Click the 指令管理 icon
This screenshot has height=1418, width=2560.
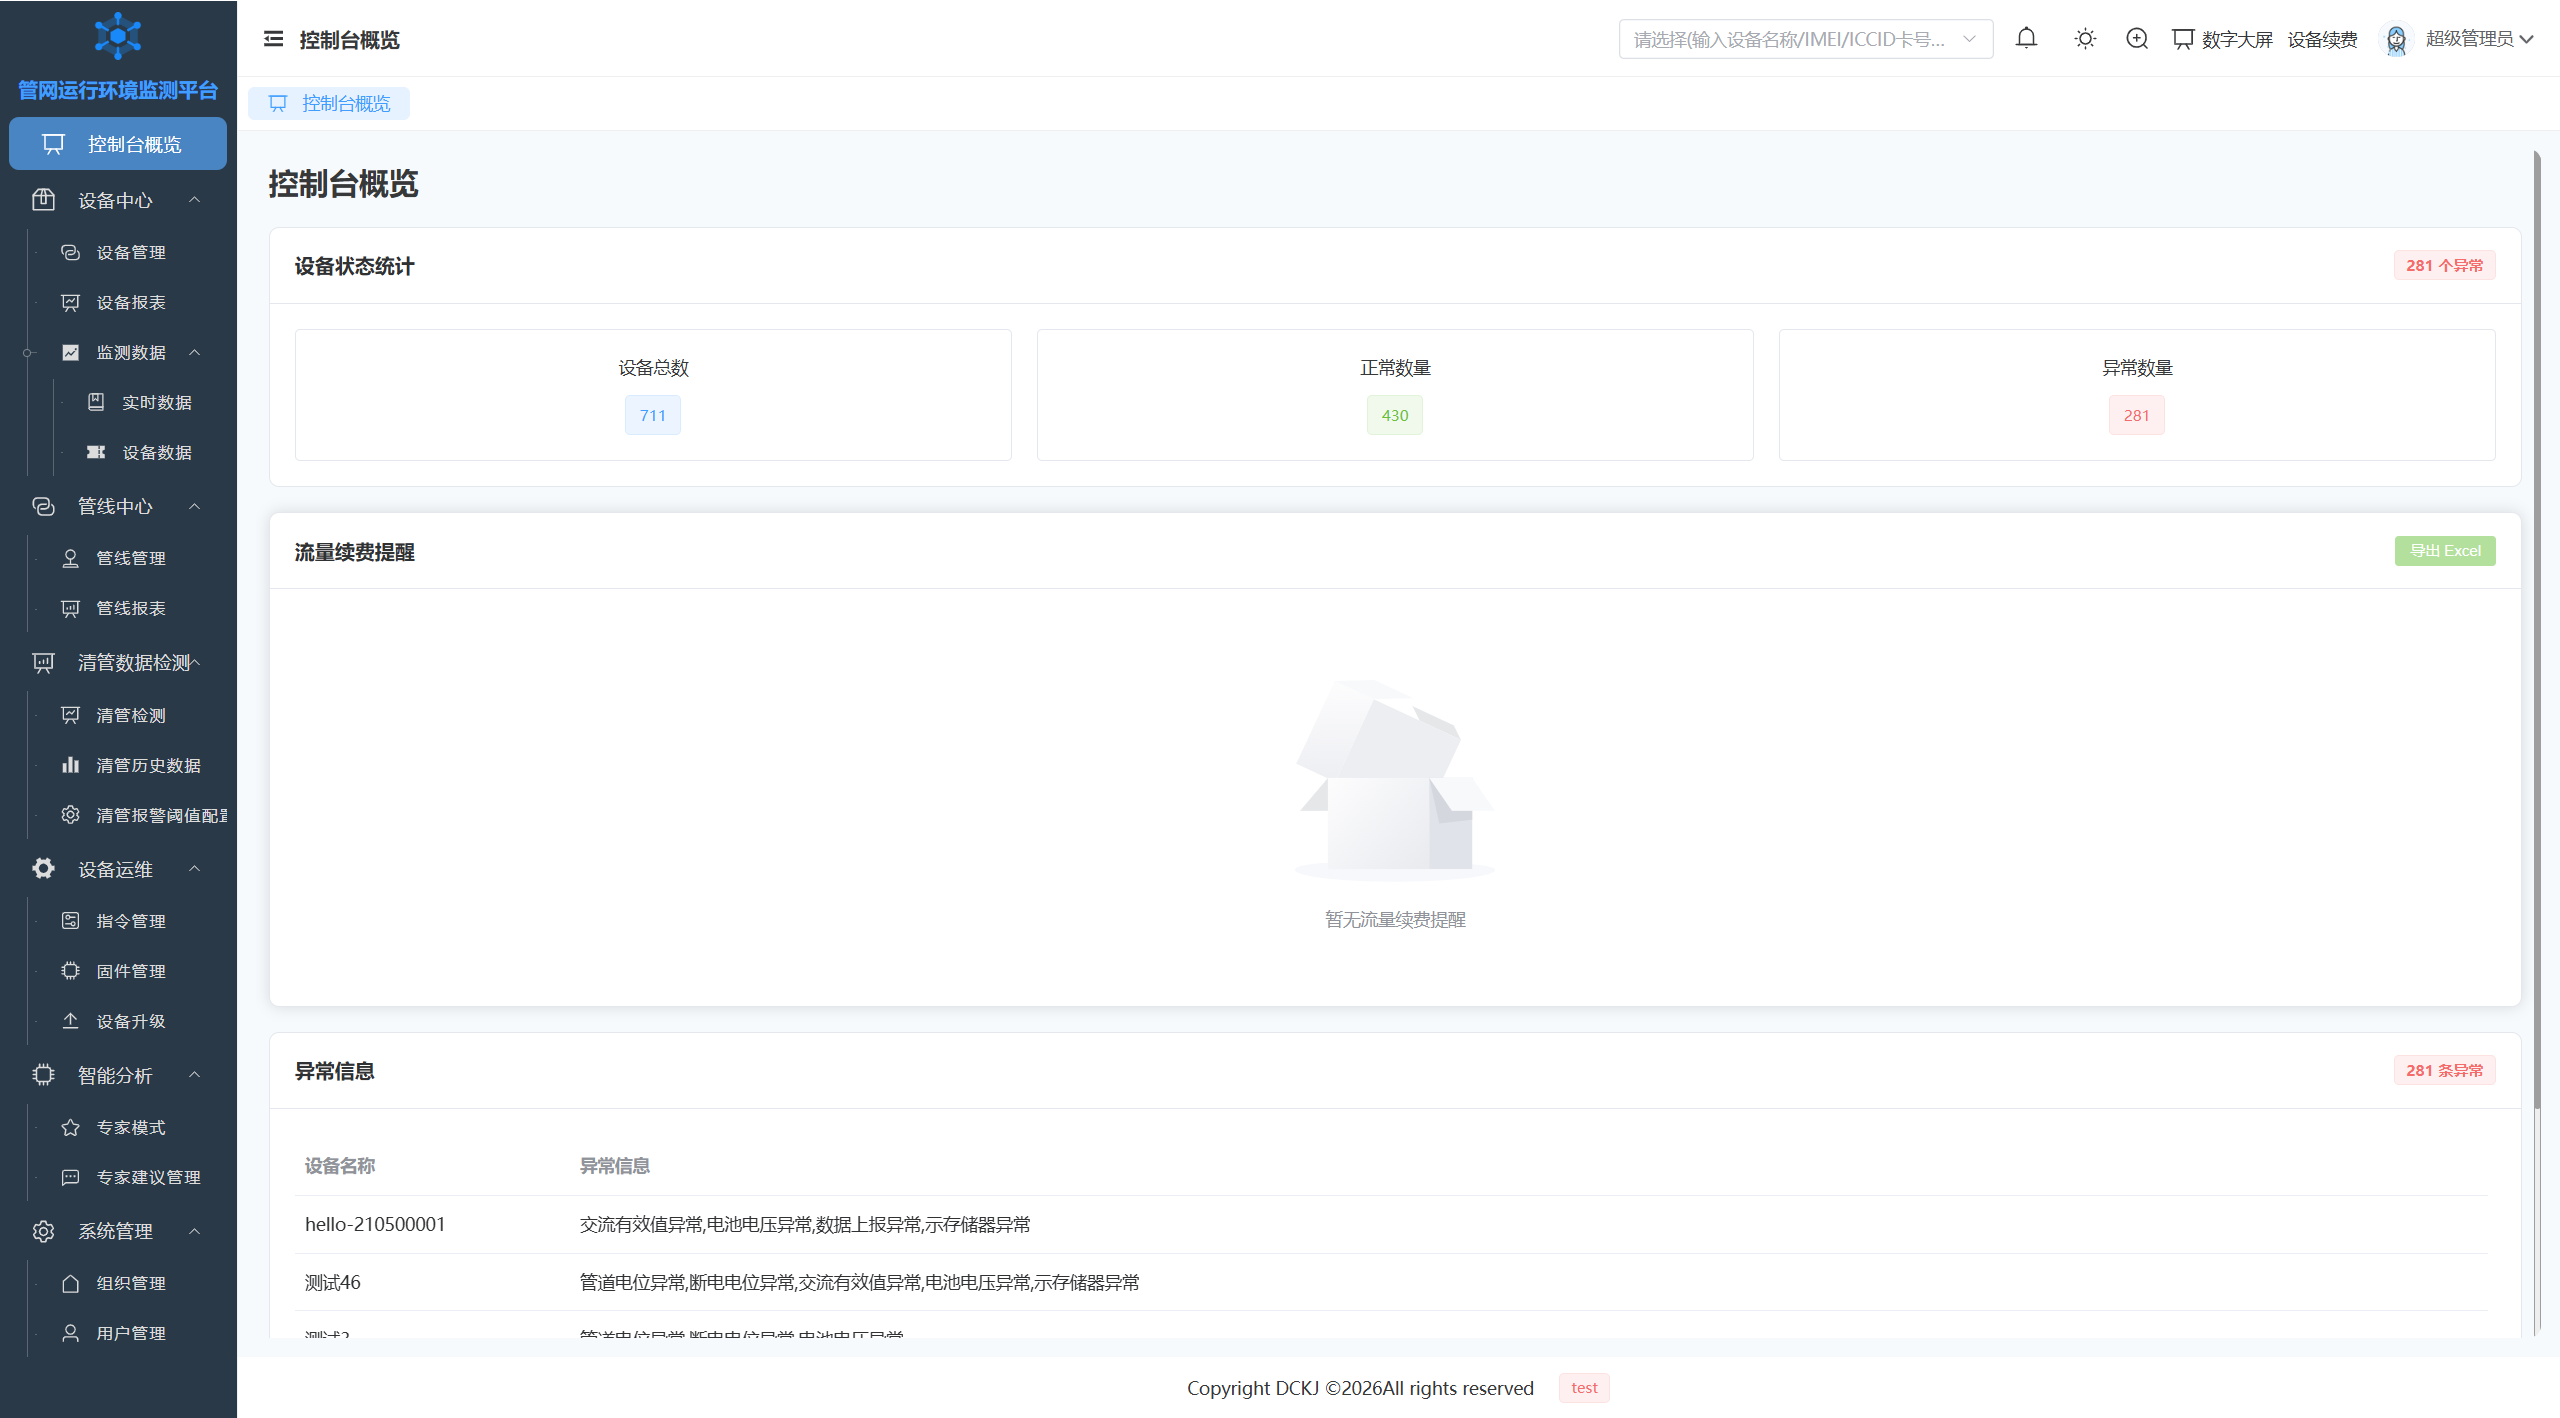pyautogui.click(x=70, y=921)
